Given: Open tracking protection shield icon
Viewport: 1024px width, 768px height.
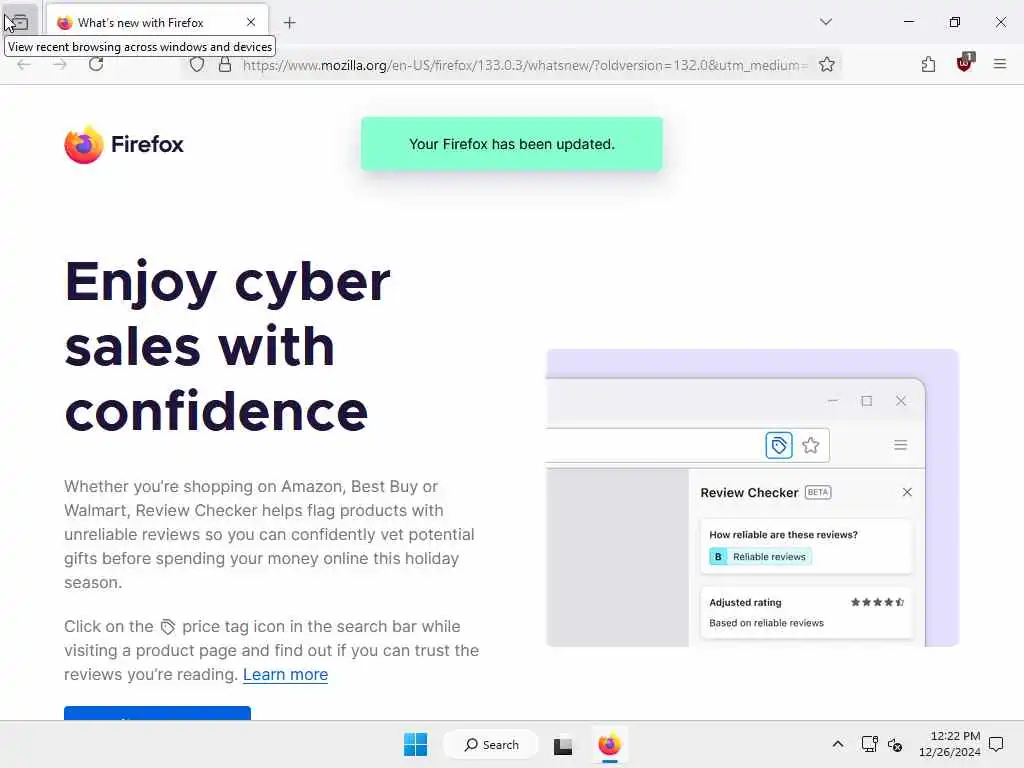Looking at the screenshot, I should 197,65.
